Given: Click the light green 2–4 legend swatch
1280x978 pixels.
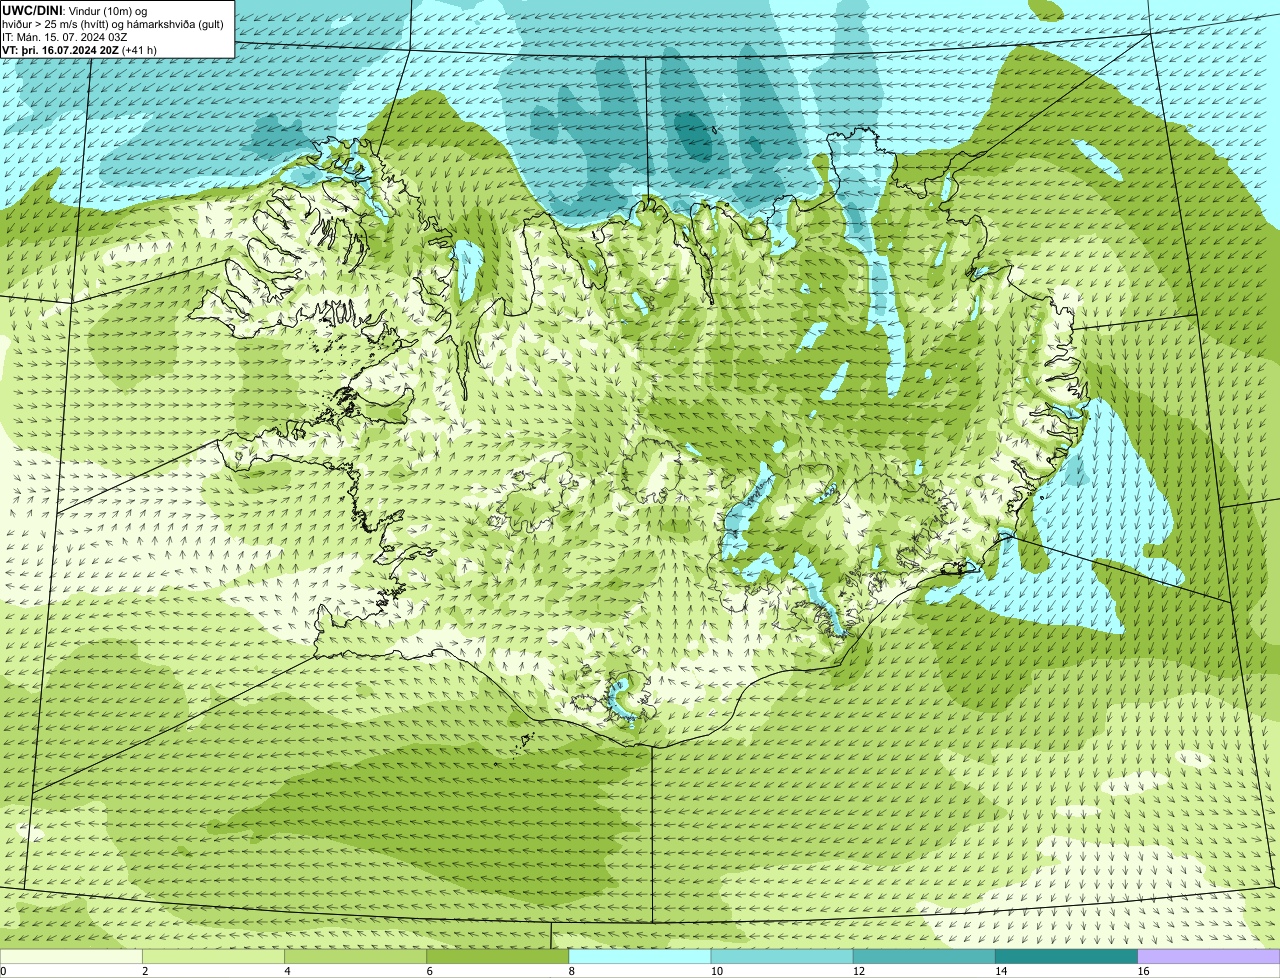Looking at the screenshot, I should (x=213, y=957).
